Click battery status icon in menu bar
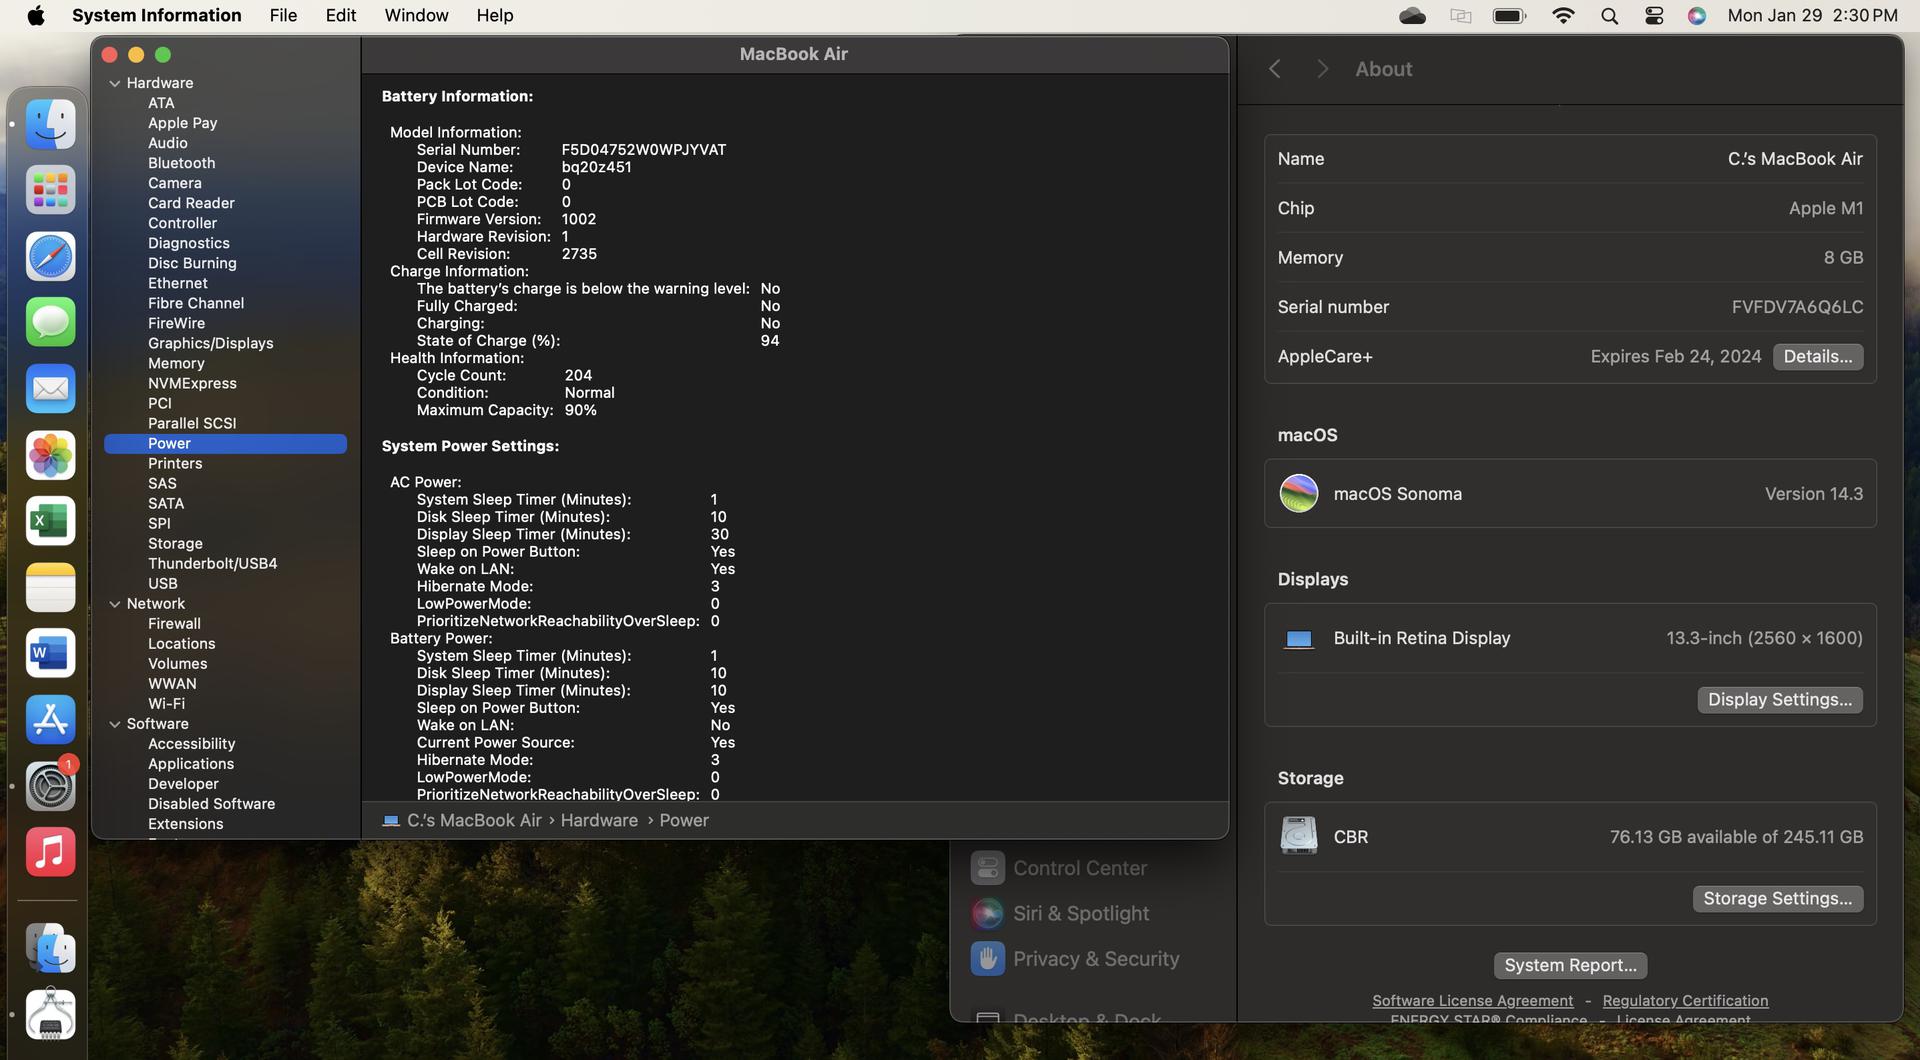The width and height of the screenshot is (1920, 1060). pos(1509,15)
